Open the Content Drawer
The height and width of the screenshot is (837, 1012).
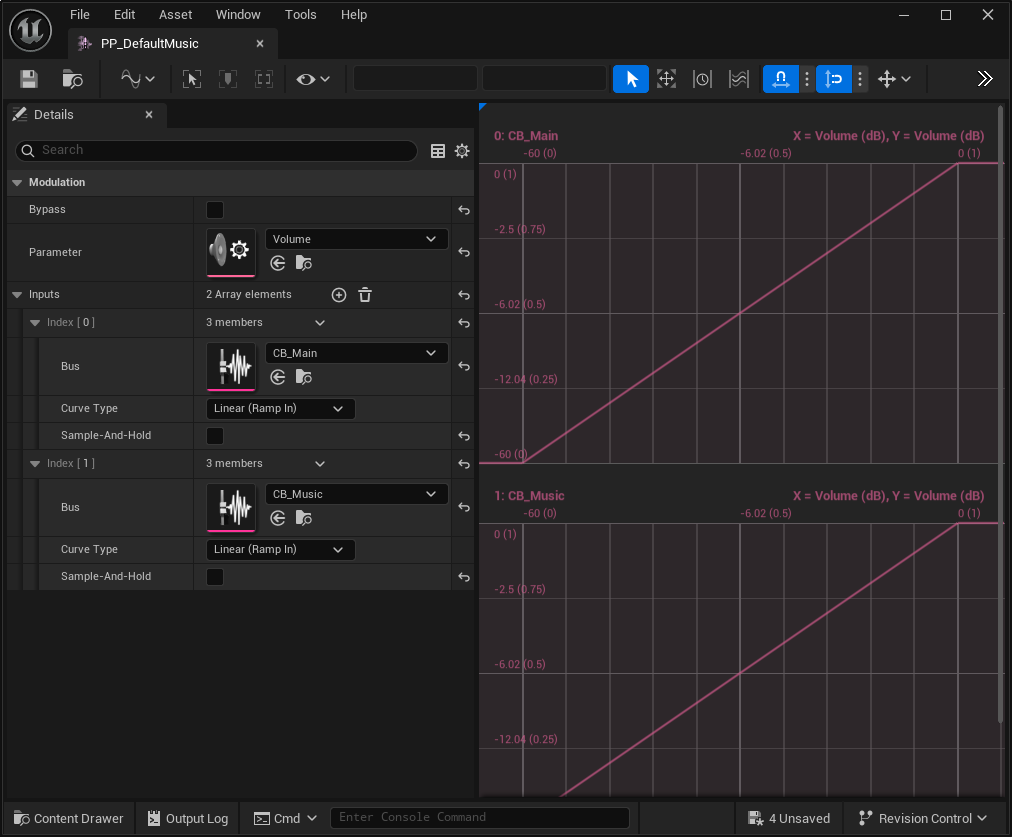(68, 818)
